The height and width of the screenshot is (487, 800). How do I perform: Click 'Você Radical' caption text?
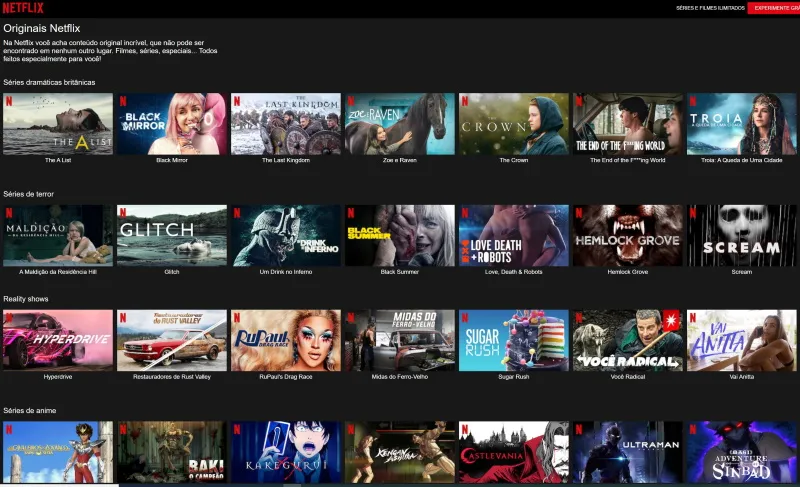coord(628,377)
